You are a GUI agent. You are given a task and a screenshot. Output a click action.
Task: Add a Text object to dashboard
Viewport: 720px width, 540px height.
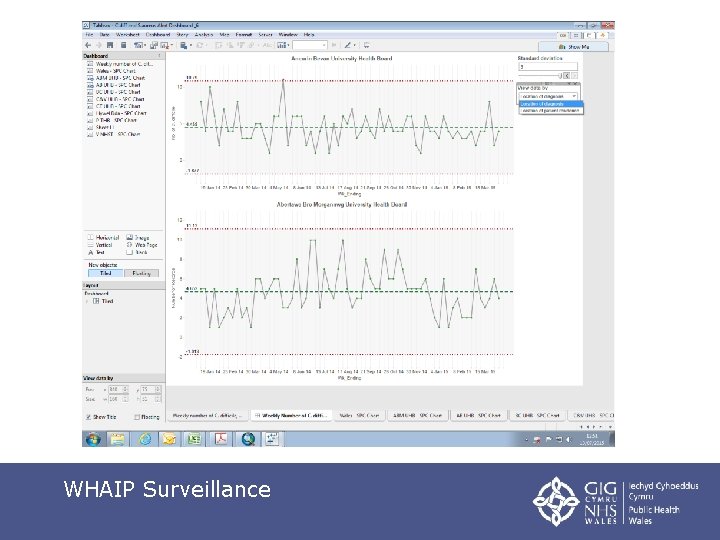[96, 253]
